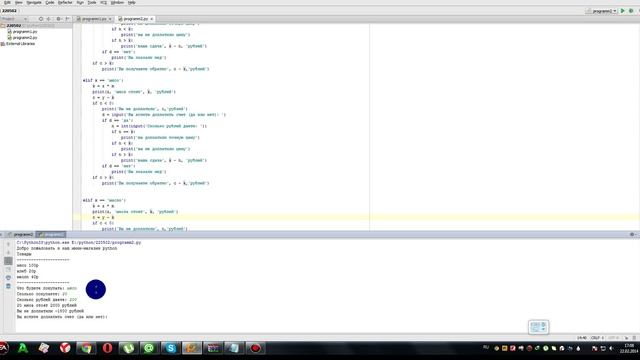Screen dimensions: 640x360
Task: Open the uTorrent taskbar icon
Action: (x=129, y=348)
